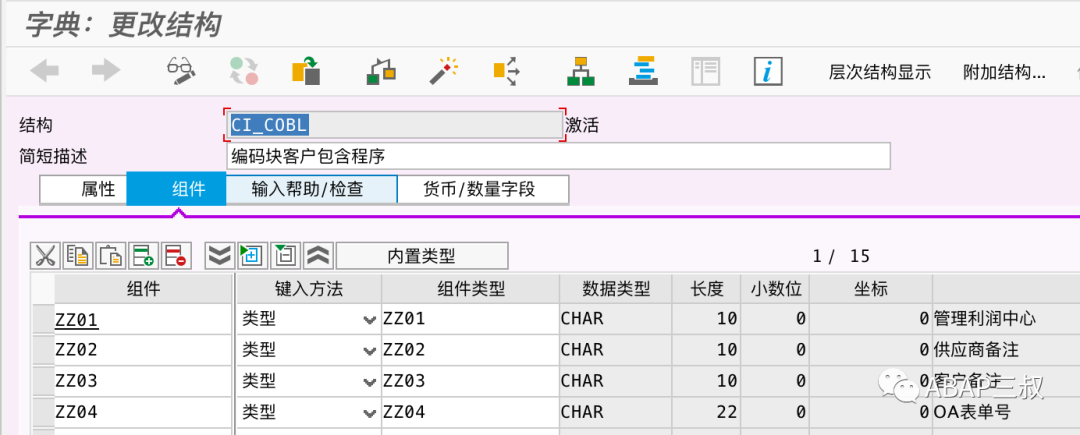Cut row with the scissors icon

(45, 256)
